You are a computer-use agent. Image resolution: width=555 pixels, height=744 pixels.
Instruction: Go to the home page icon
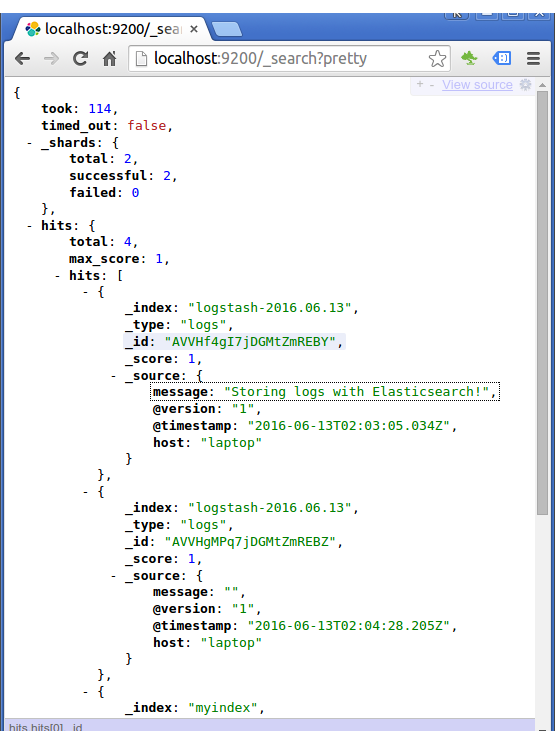tap(110, 59)
